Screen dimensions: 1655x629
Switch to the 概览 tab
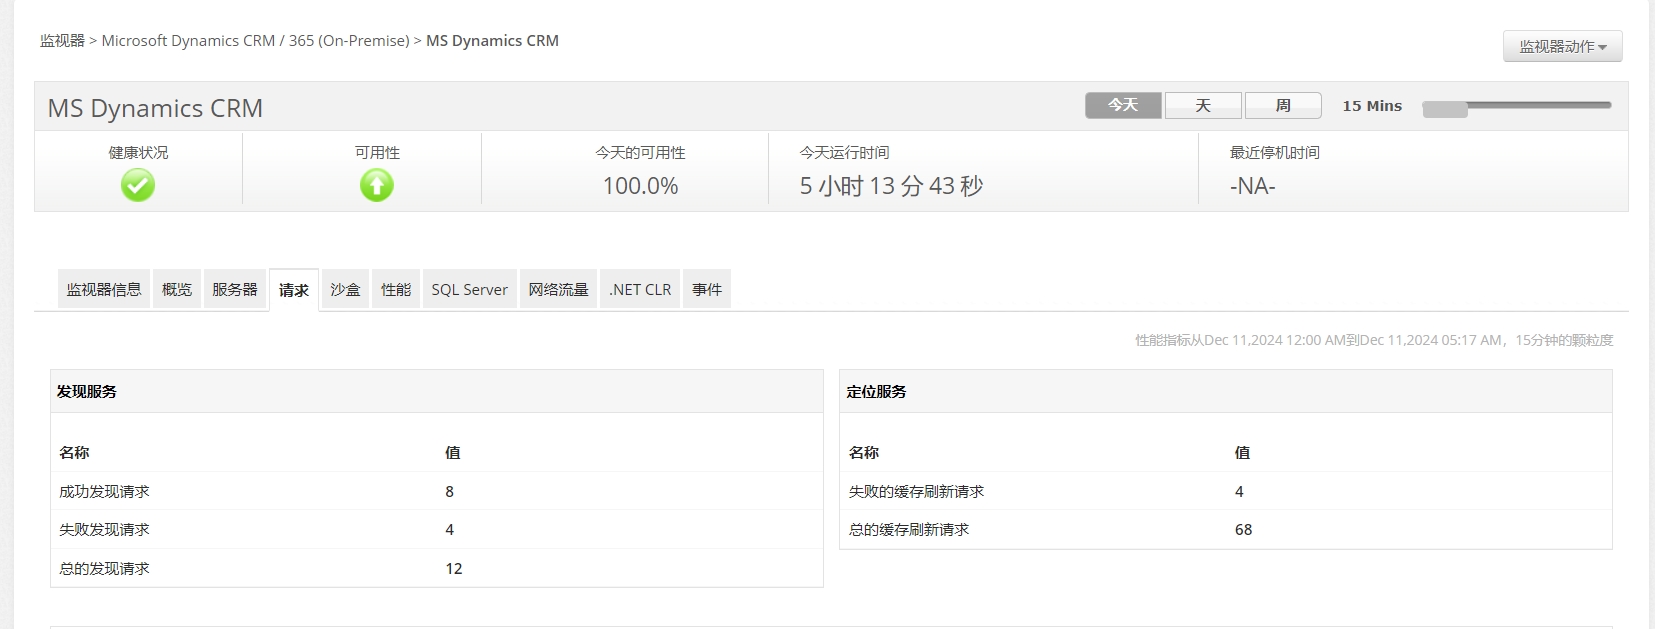(177, 289)
